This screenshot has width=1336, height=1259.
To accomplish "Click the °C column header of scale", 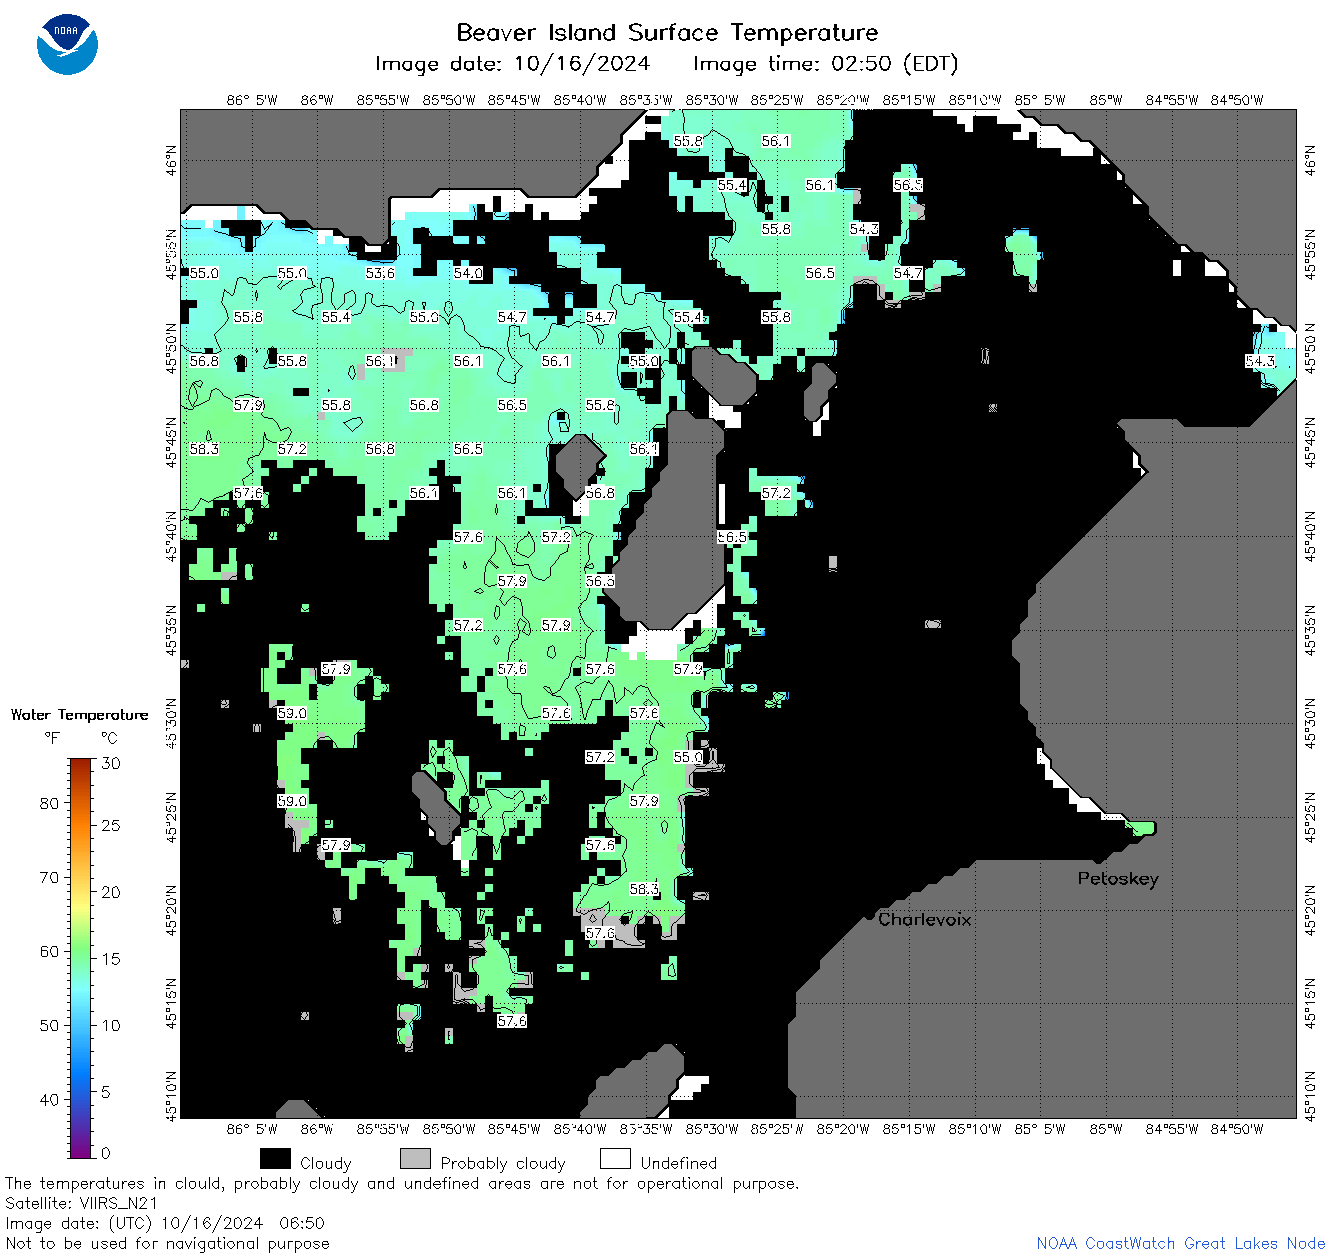I will pos(109,738).
